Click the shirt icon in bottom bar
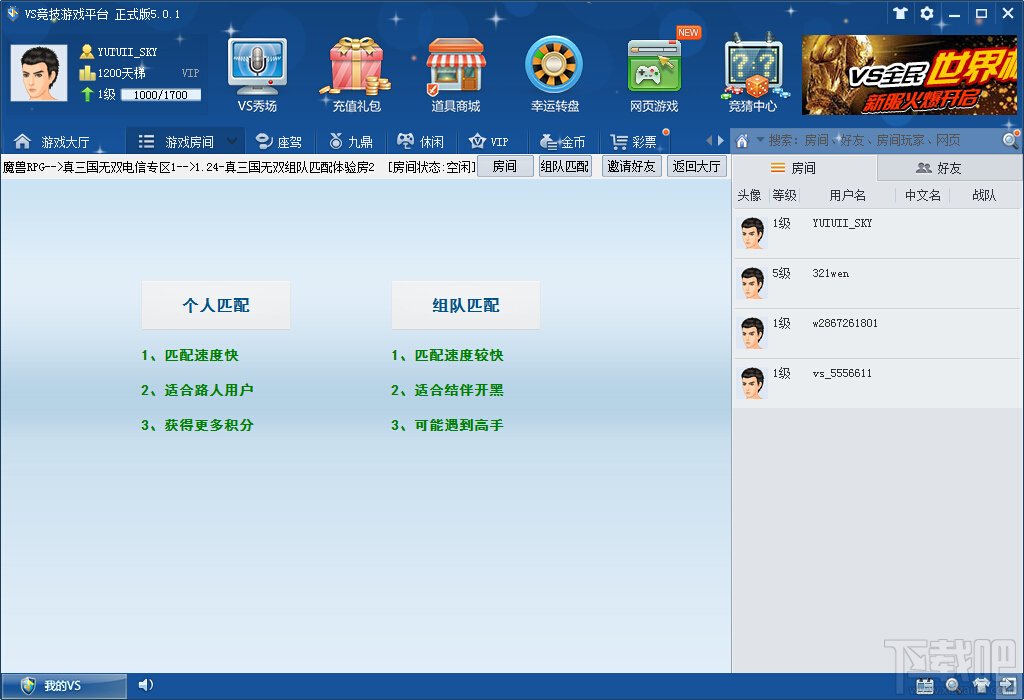This screenshot has height=700, width=1024. 980,686
